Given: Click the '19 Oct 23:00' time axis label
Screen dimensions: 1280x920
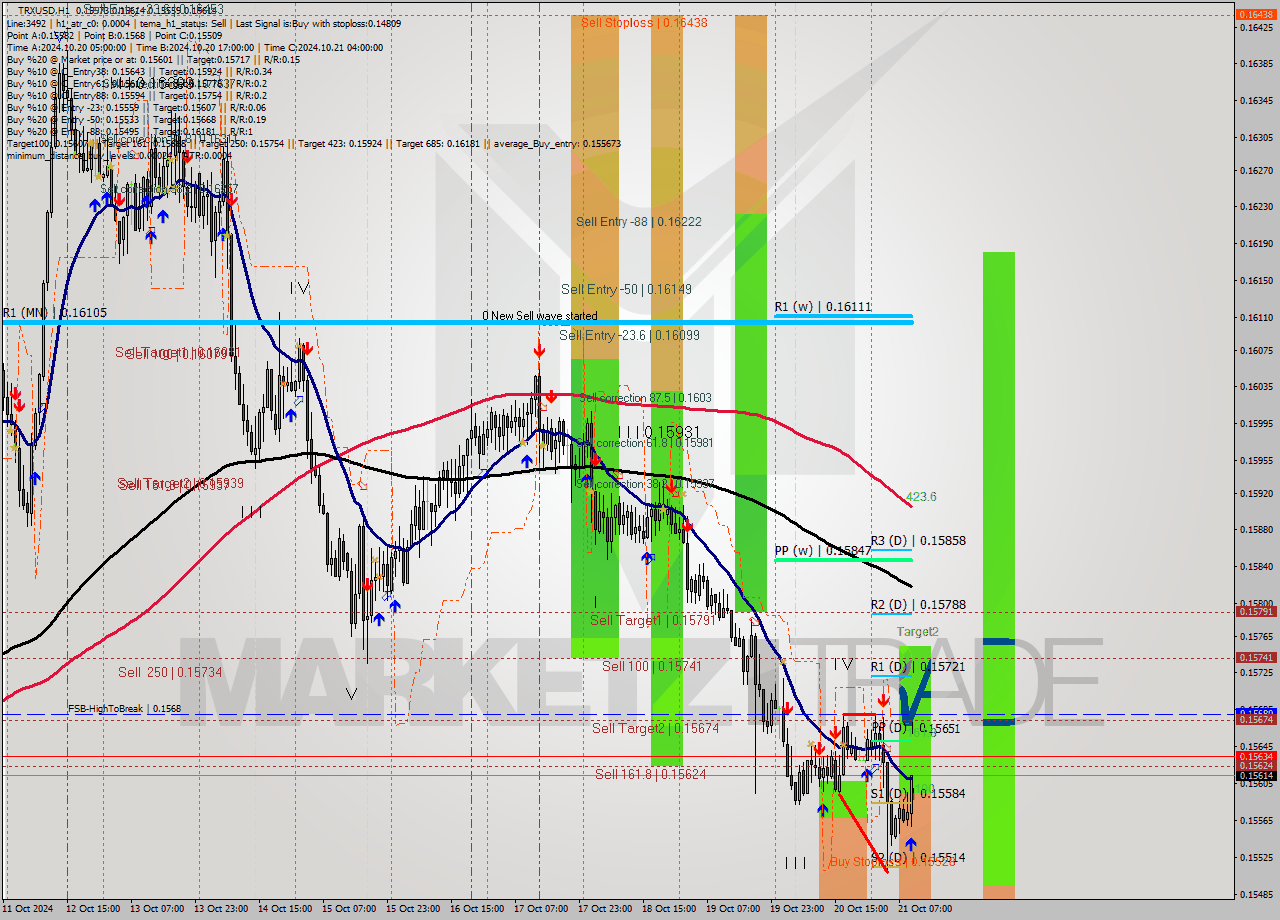Looking at the screenshot, I should click(796, 909).
